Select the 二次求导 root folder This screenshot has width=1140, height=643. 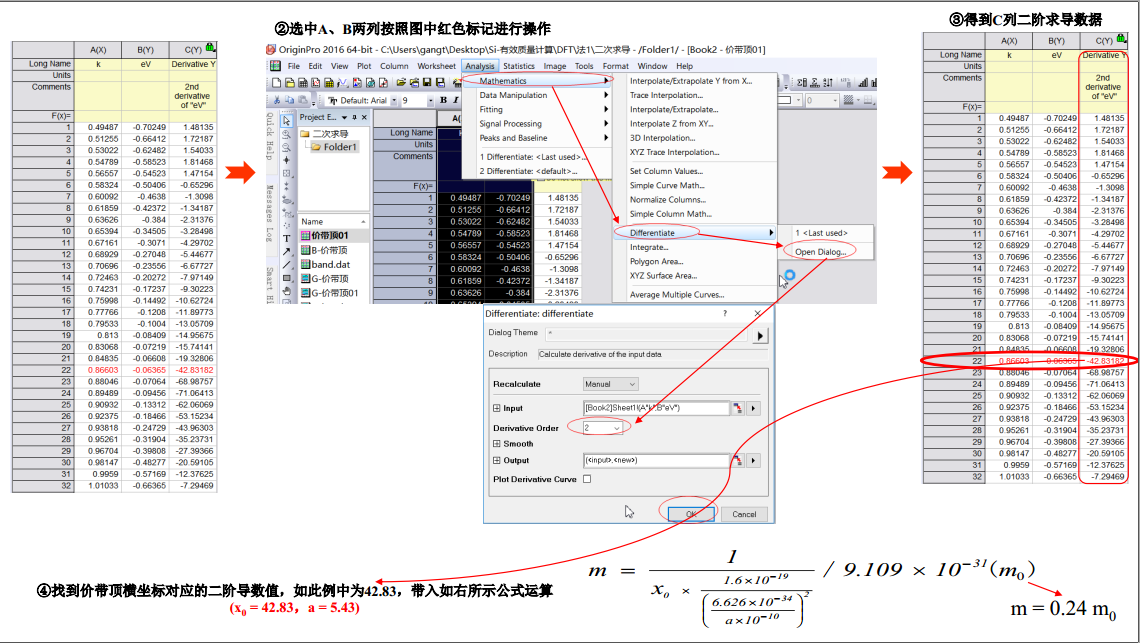[x=324, y=134]
